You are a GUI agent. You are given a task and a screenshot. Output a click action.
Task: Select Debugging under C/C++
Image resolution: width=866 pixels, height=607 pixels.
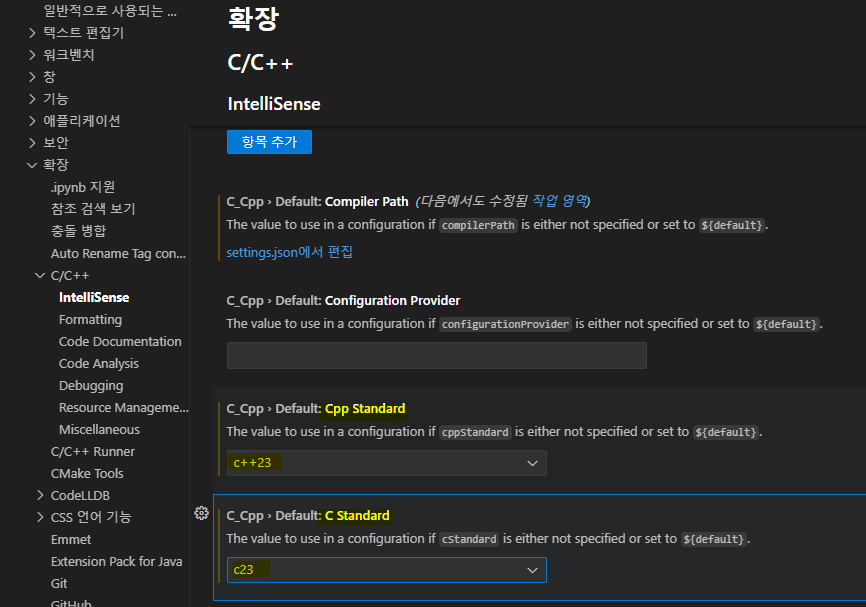(x=91, y=386)
